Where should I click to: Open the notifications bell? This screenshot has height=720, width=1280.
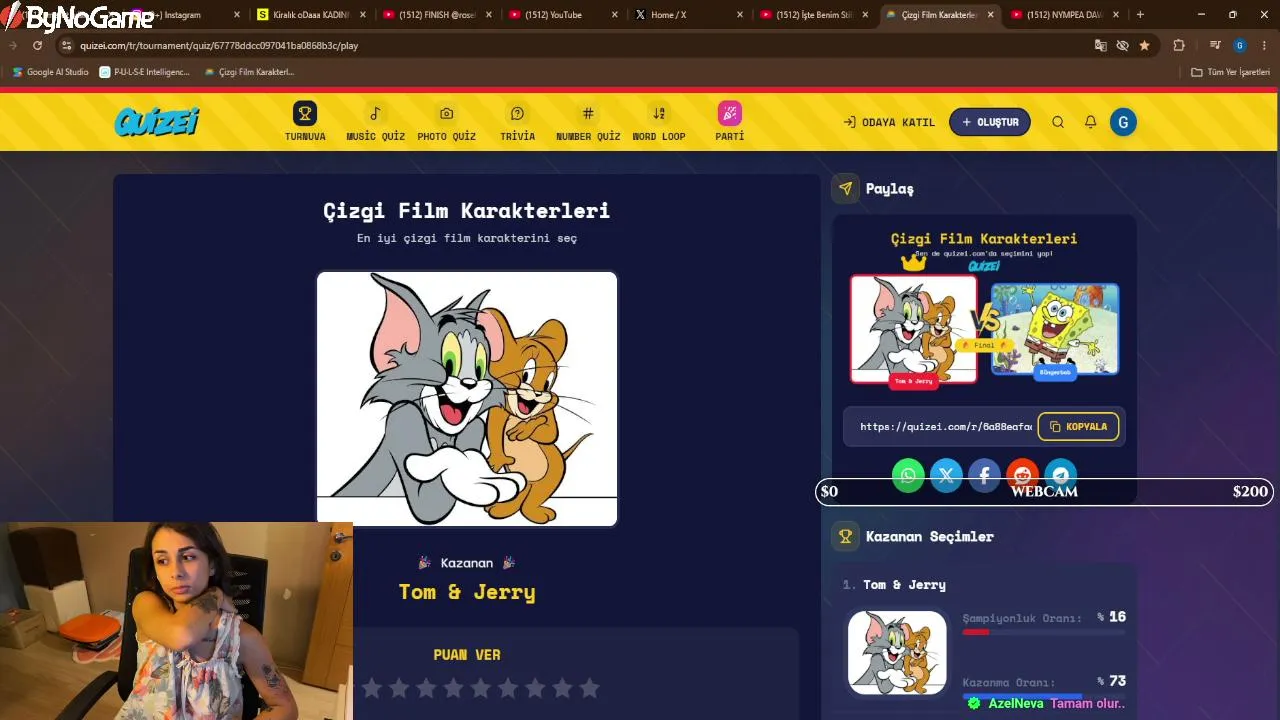coord(1091,122)
